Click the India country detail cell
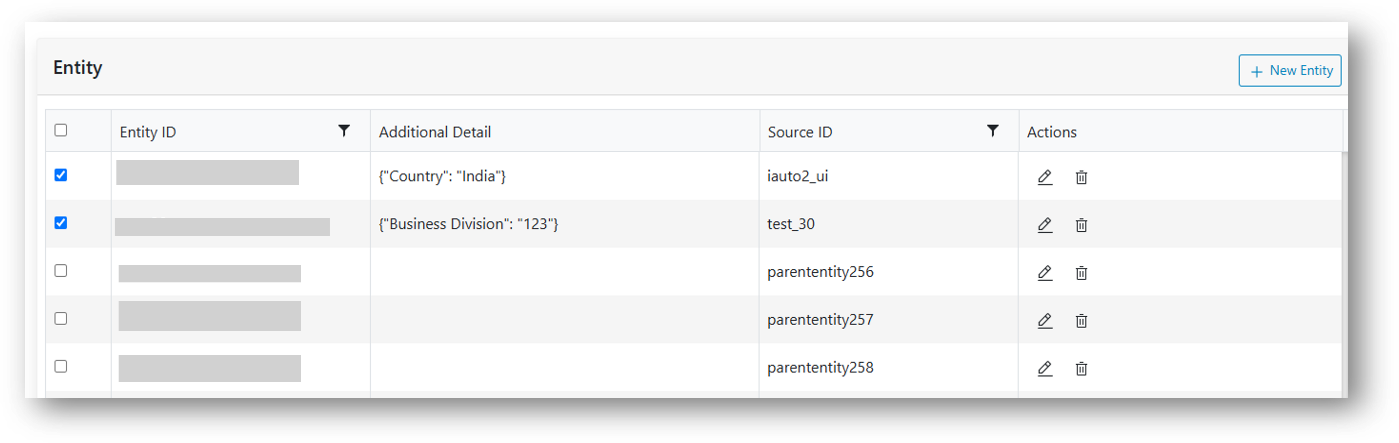The height and width of the screenshot is (443, 1399). click(x=443, y=177)
